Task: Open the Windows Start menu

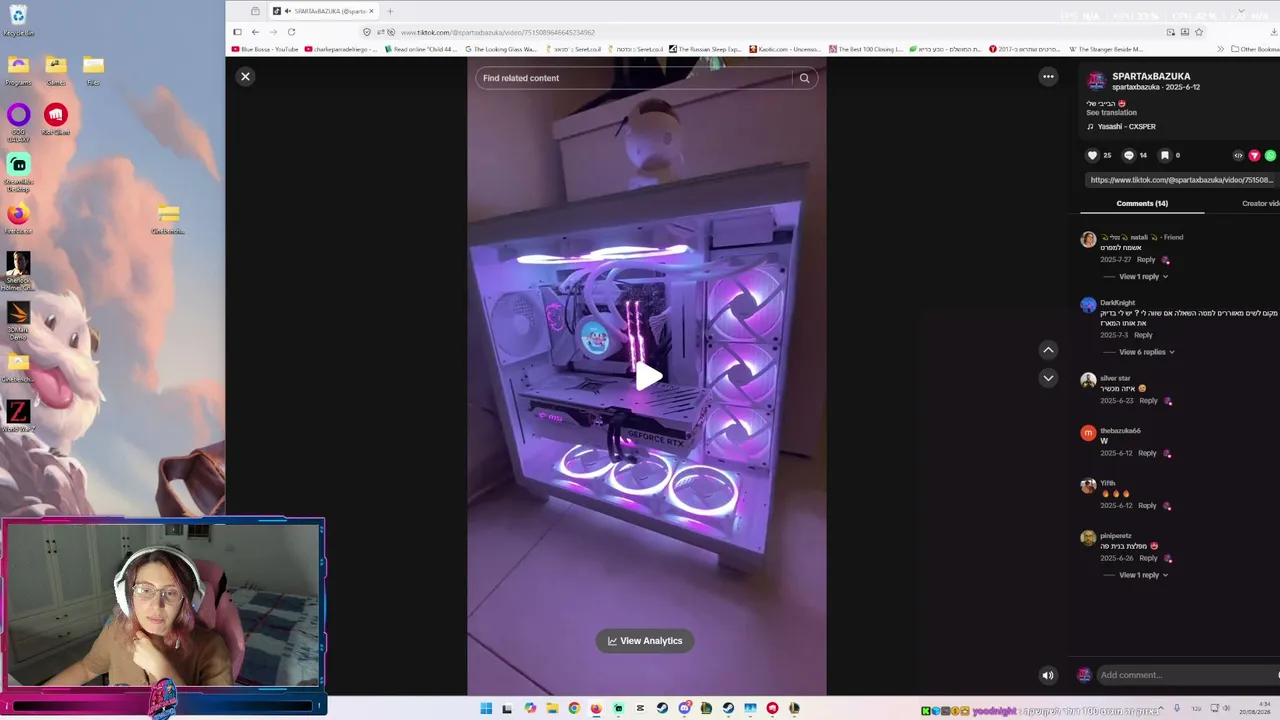Action: click(486, 709)
